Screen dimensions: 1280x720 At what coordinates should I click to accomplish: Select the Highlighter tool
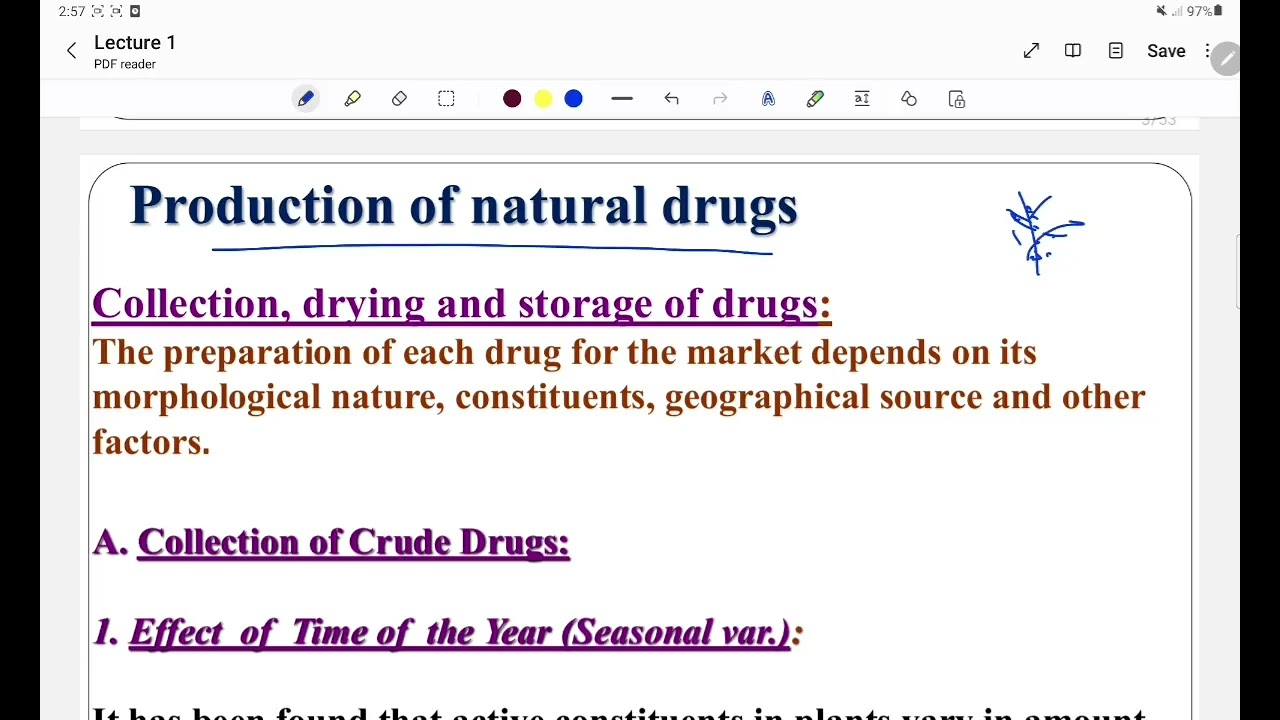coord(352,99)
